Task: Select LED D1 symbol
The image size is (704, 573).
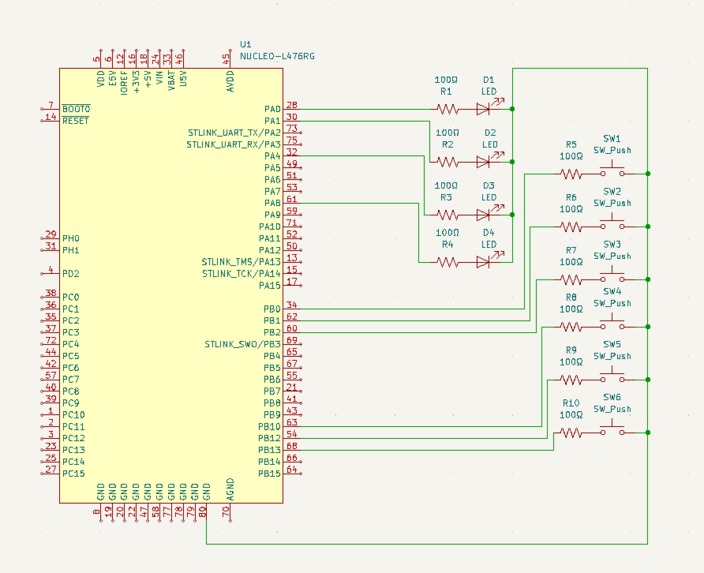Action: click(x=488, y=107)
